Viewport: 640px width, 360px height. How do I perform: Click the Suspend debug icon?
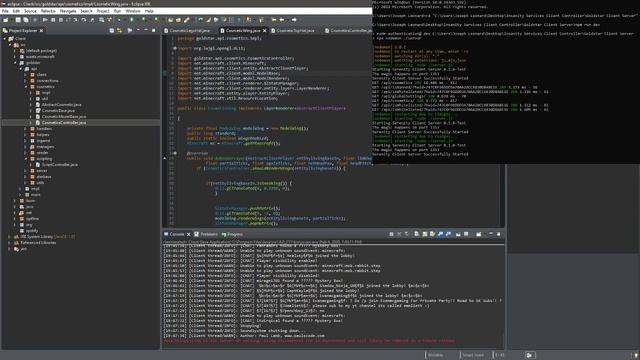pos(53,20)
